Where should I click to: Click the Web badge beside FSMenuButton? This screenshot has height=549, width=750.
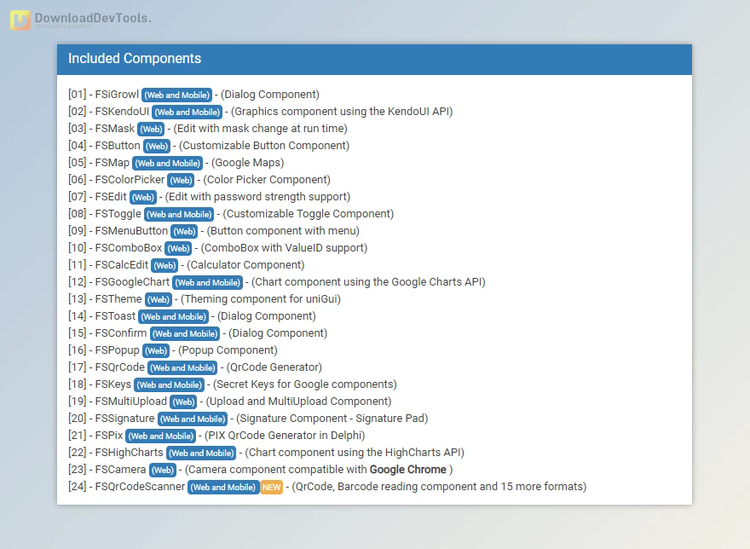tap(184, 231)
